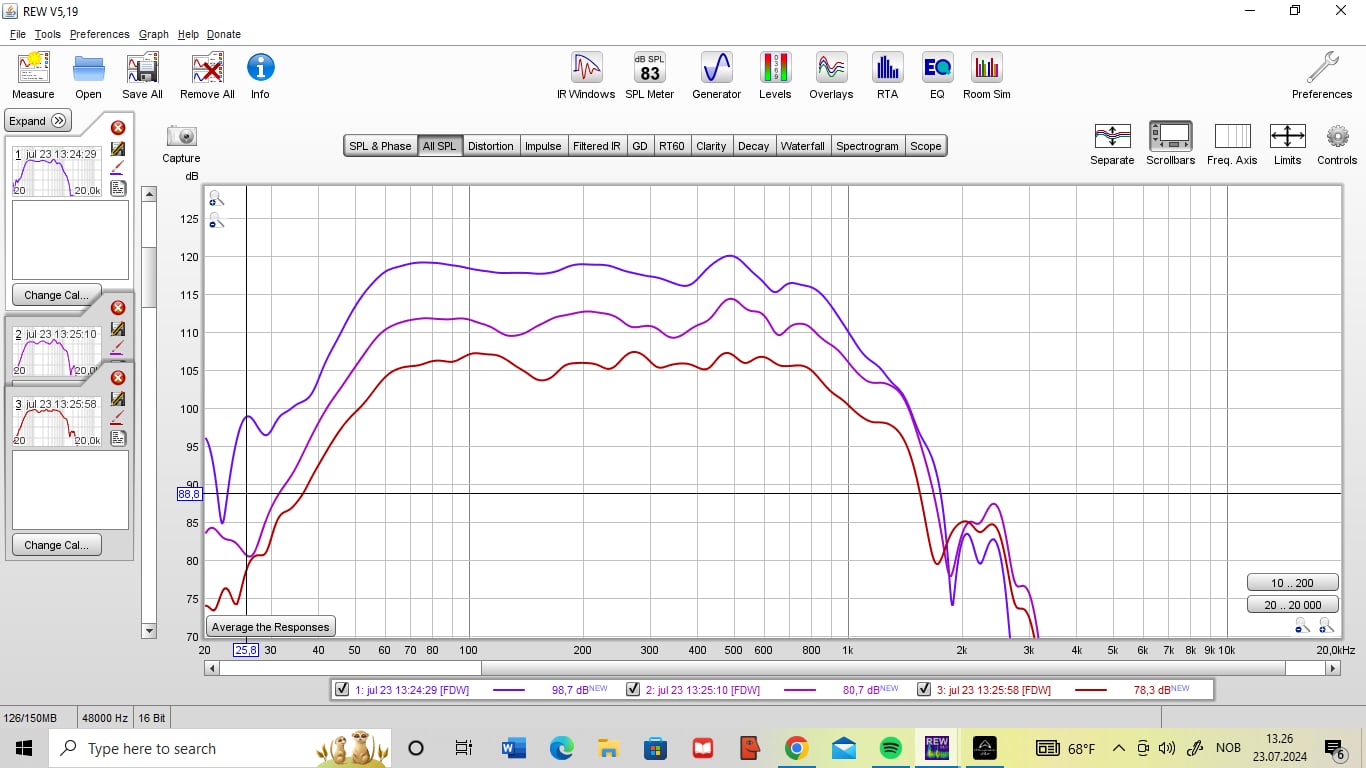Select the Distortion tab

(490, 146)
